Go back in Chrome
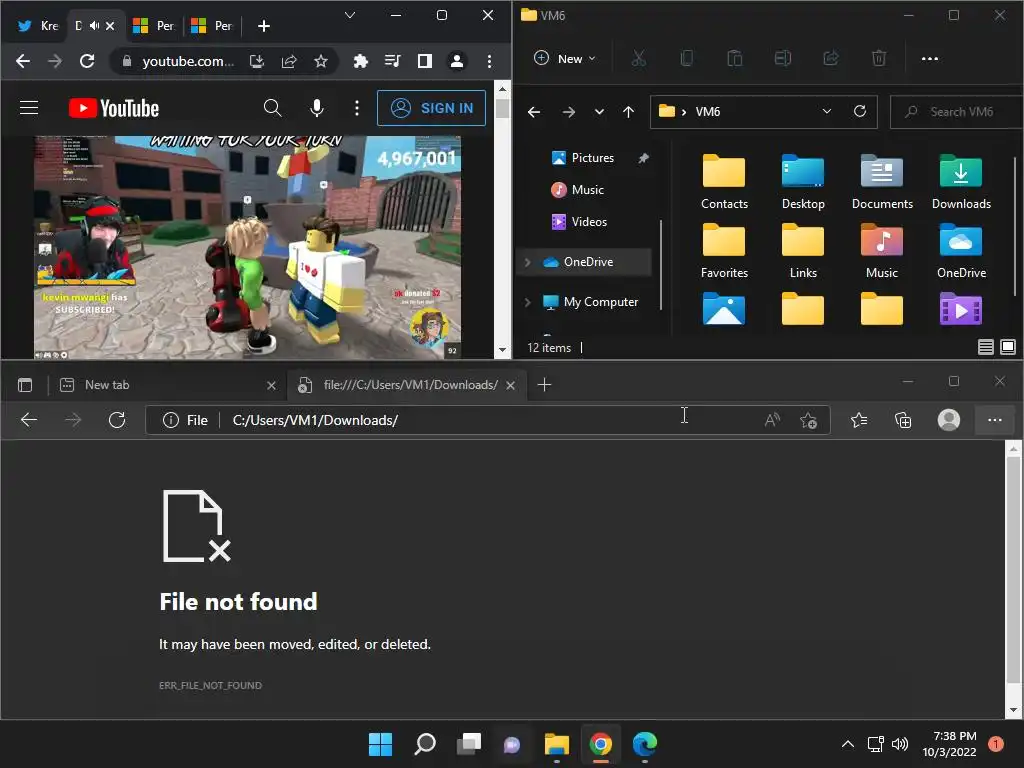This screenshot has width=1024, height=768. coord(23,61)
